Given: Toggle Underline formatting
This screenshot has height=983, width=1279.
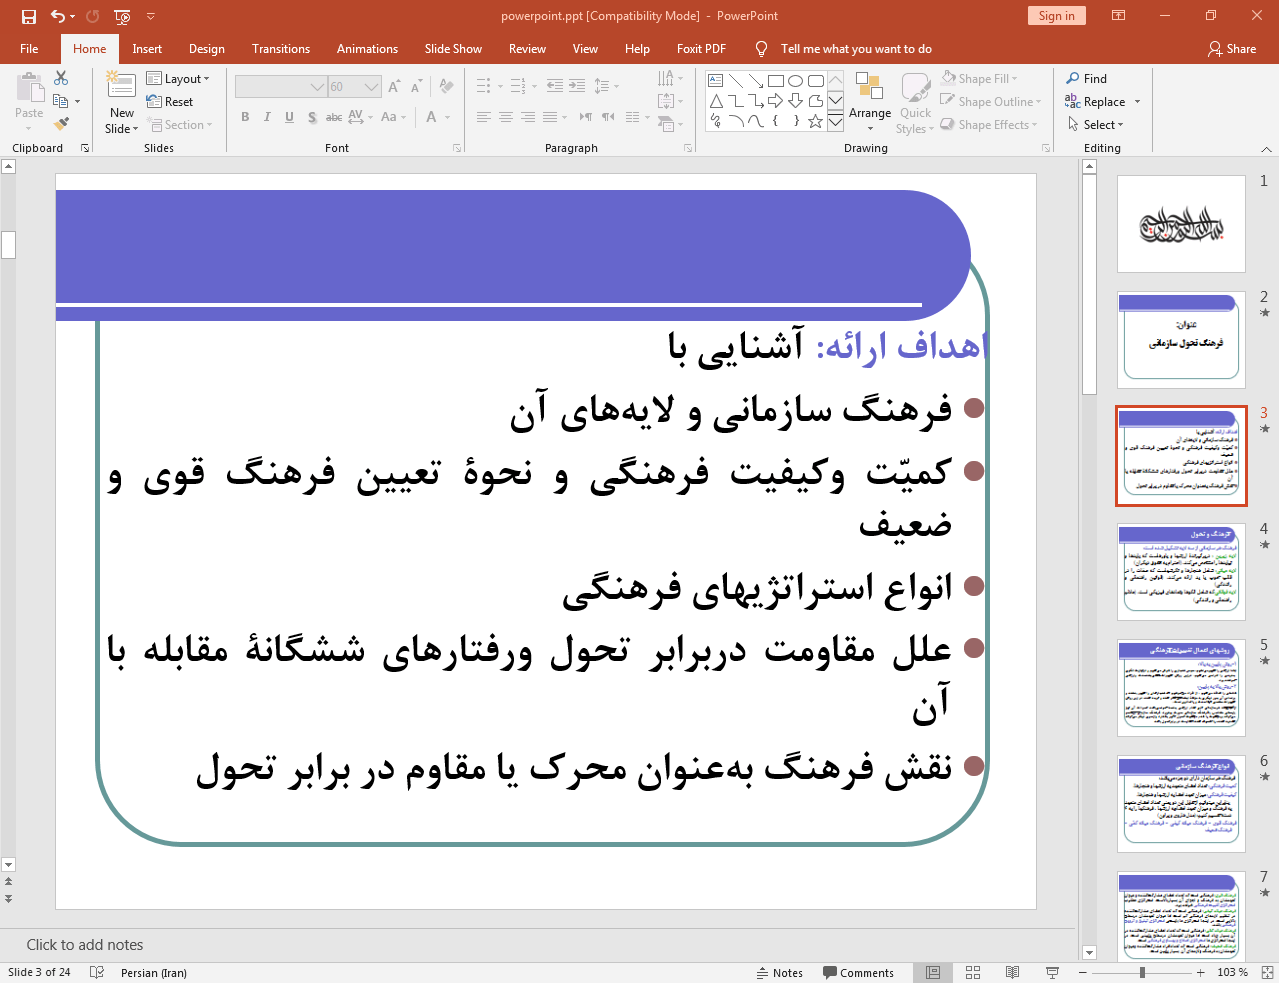Looking at the screenshot, I should (x=289, y=117).
